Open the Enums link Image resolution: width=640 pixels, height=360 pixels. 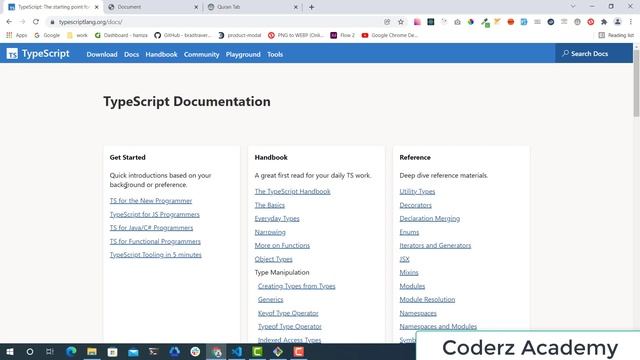click(x=409, y=232)
